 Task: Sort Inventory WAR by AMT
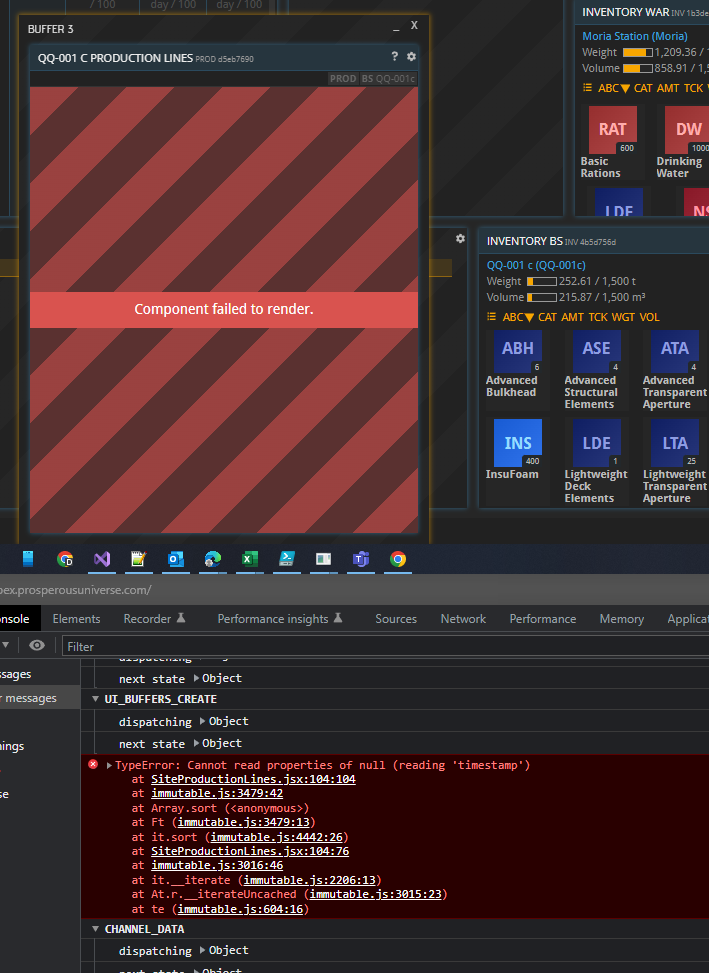pyautogui.click(x=668, y=88)
